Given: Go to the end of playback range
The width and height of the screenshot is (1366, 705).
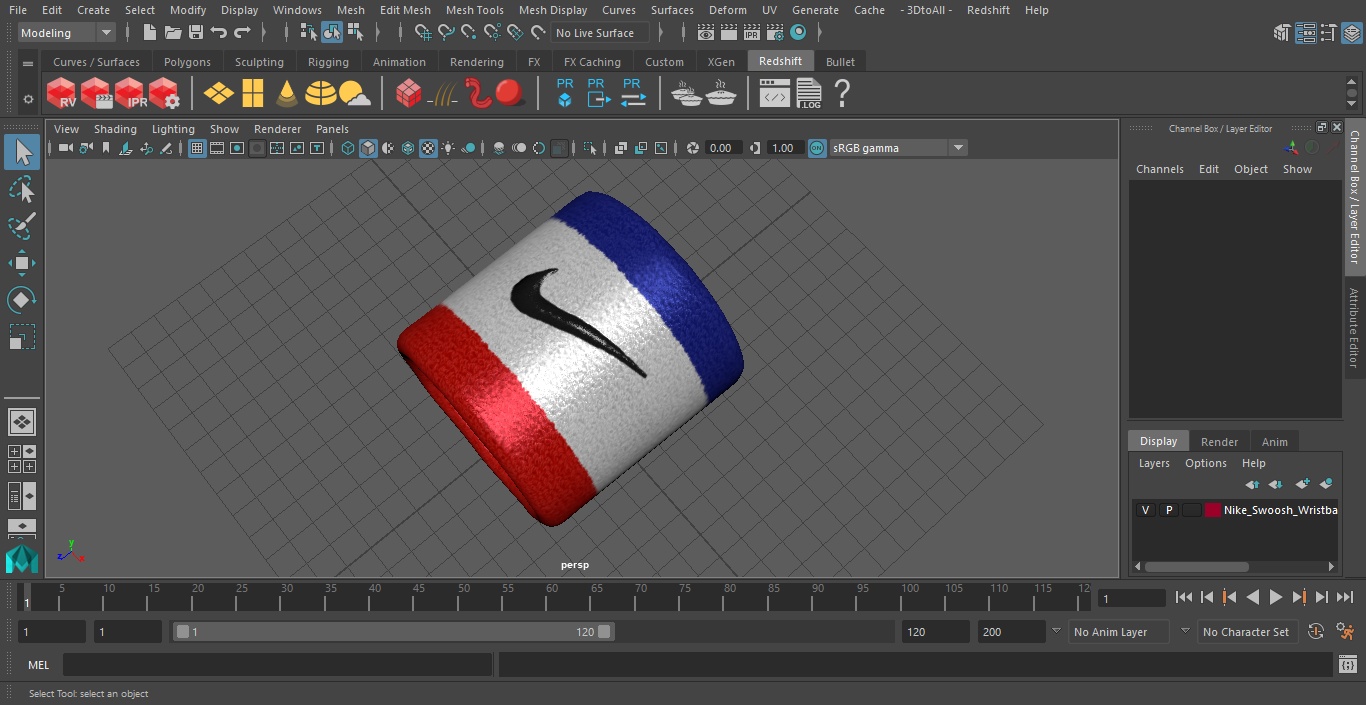Looking at the screenshot, I should pyautogui.click(x=1345, y=597).
